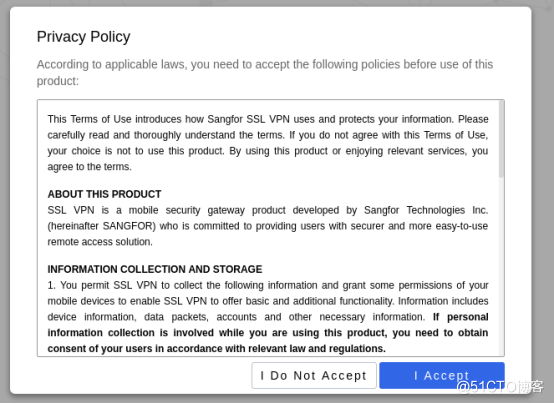
Task: Click the '(hereinafter SANGFOR)' text
Action: 102,226
